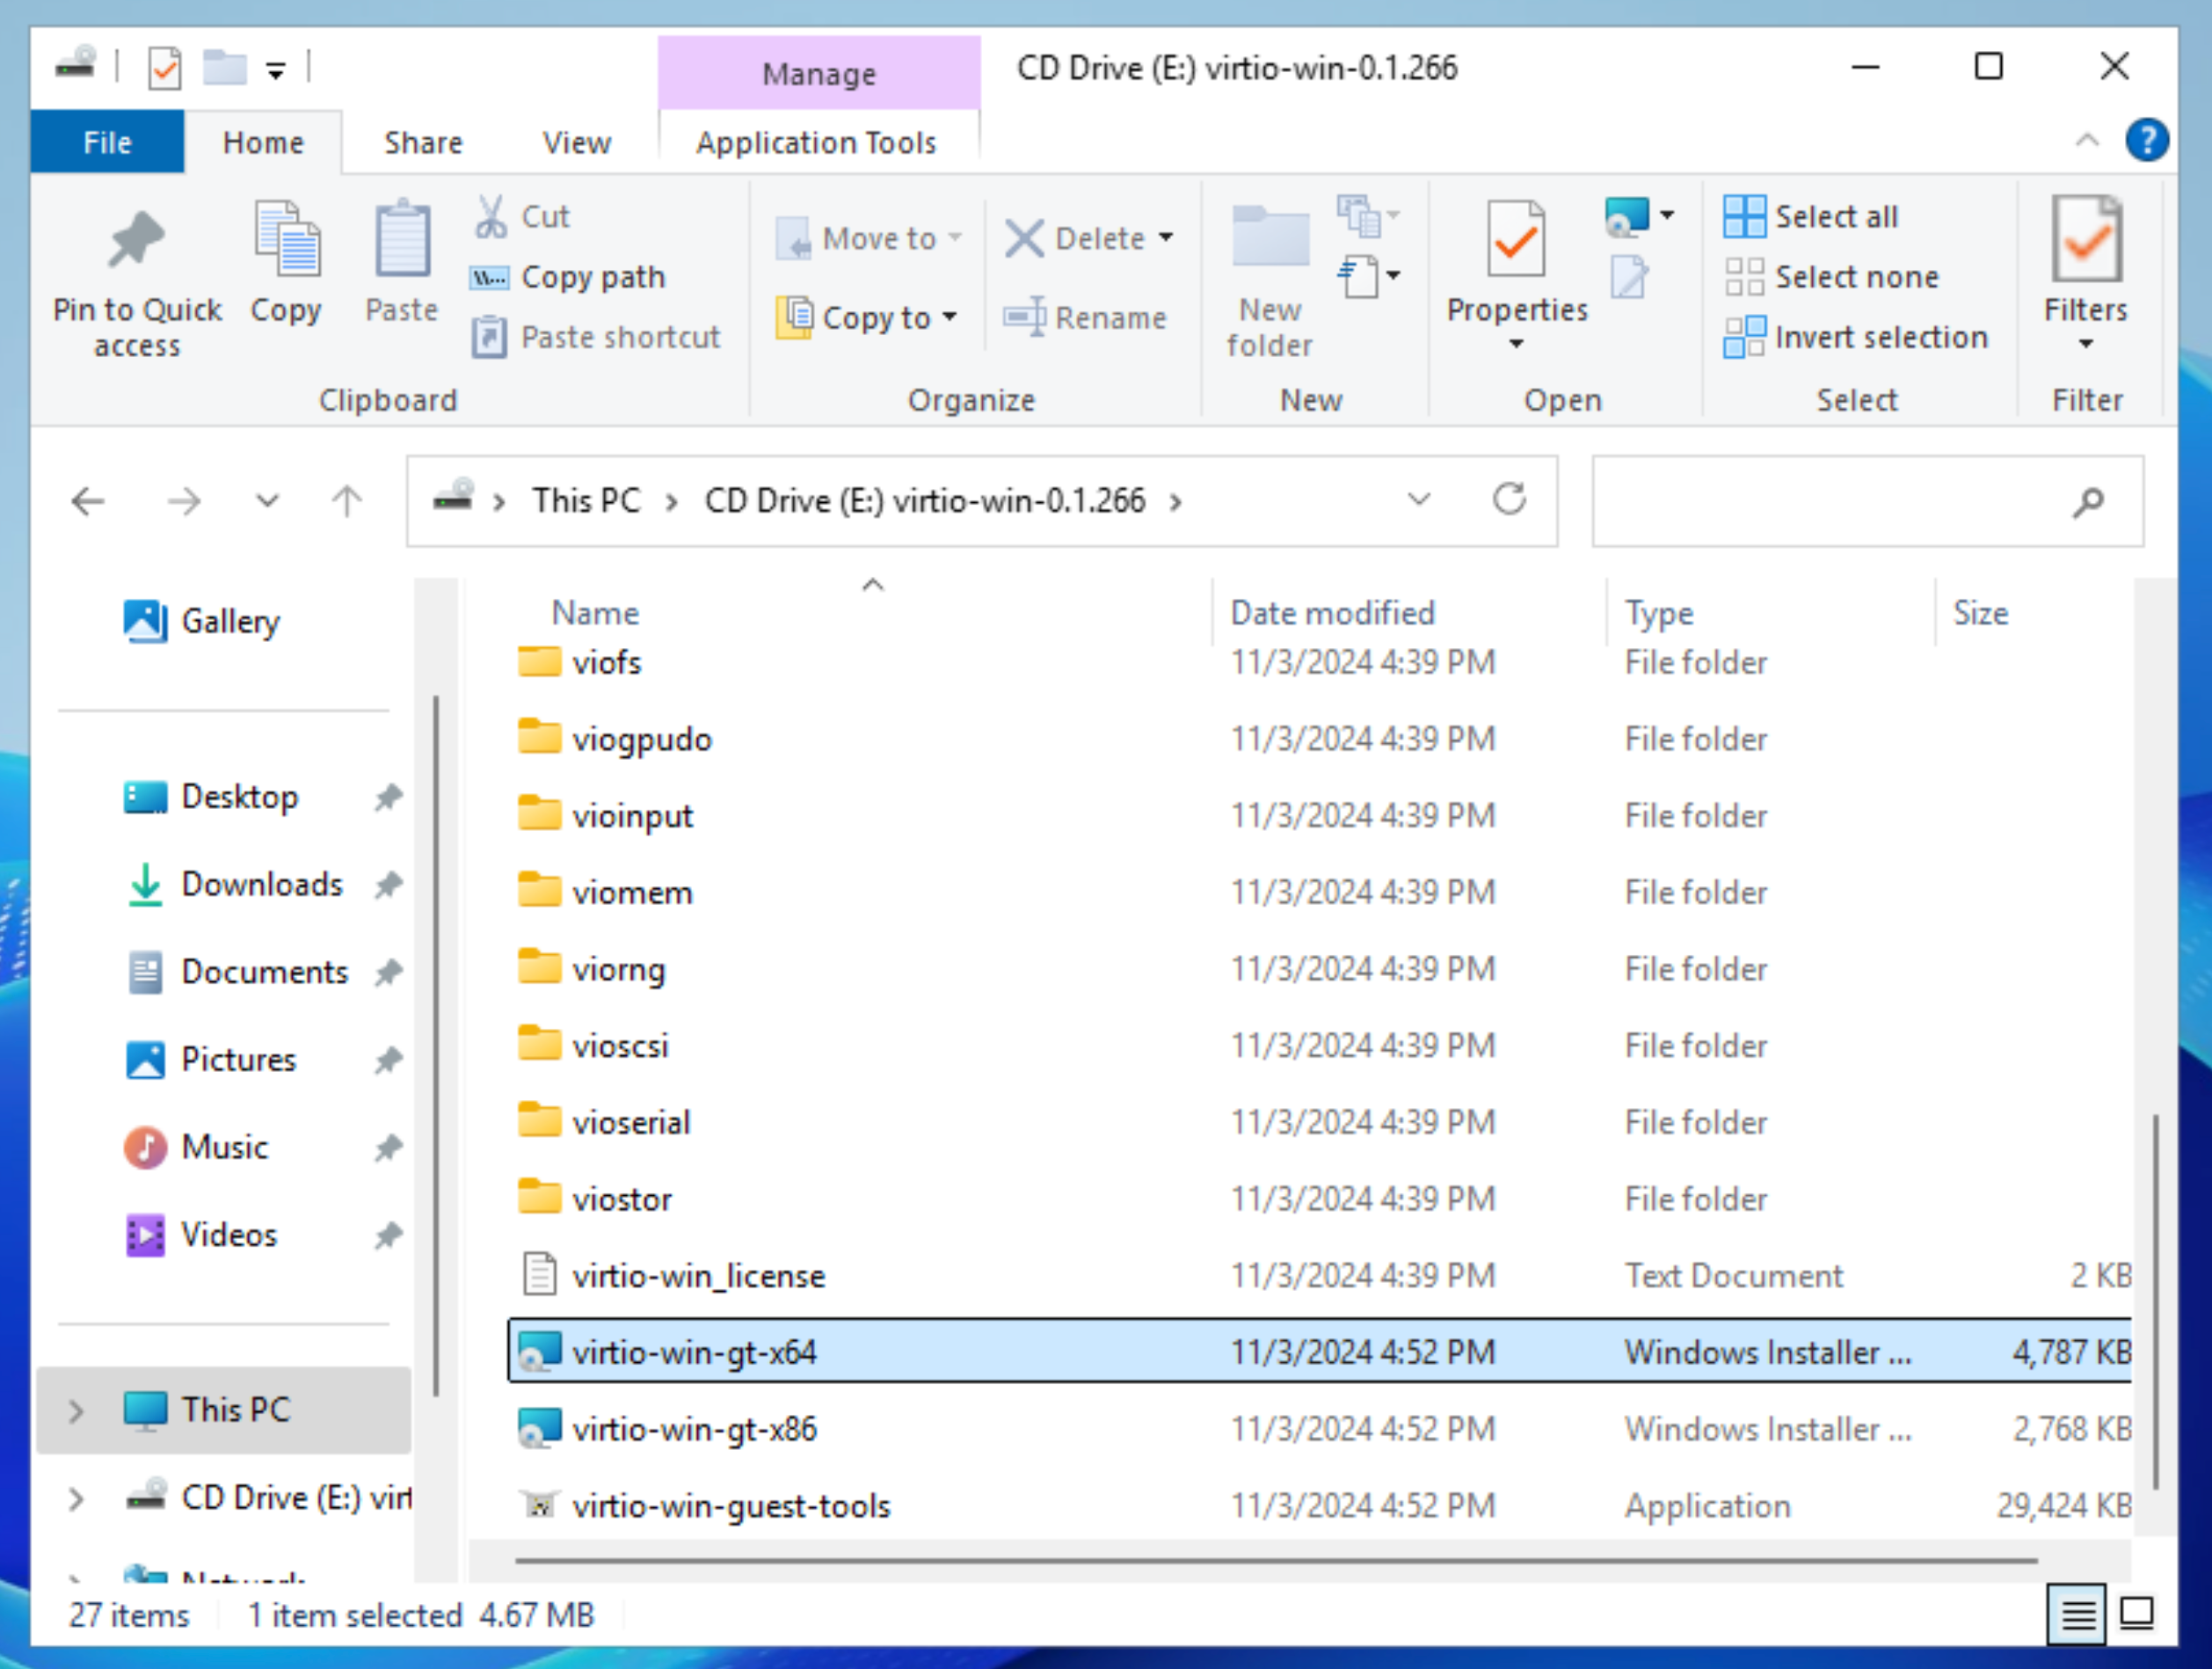This screenshot has width=2212, height=1669.
Task: Go forward with the Forward arrow
Action: (x=183, y=500)
